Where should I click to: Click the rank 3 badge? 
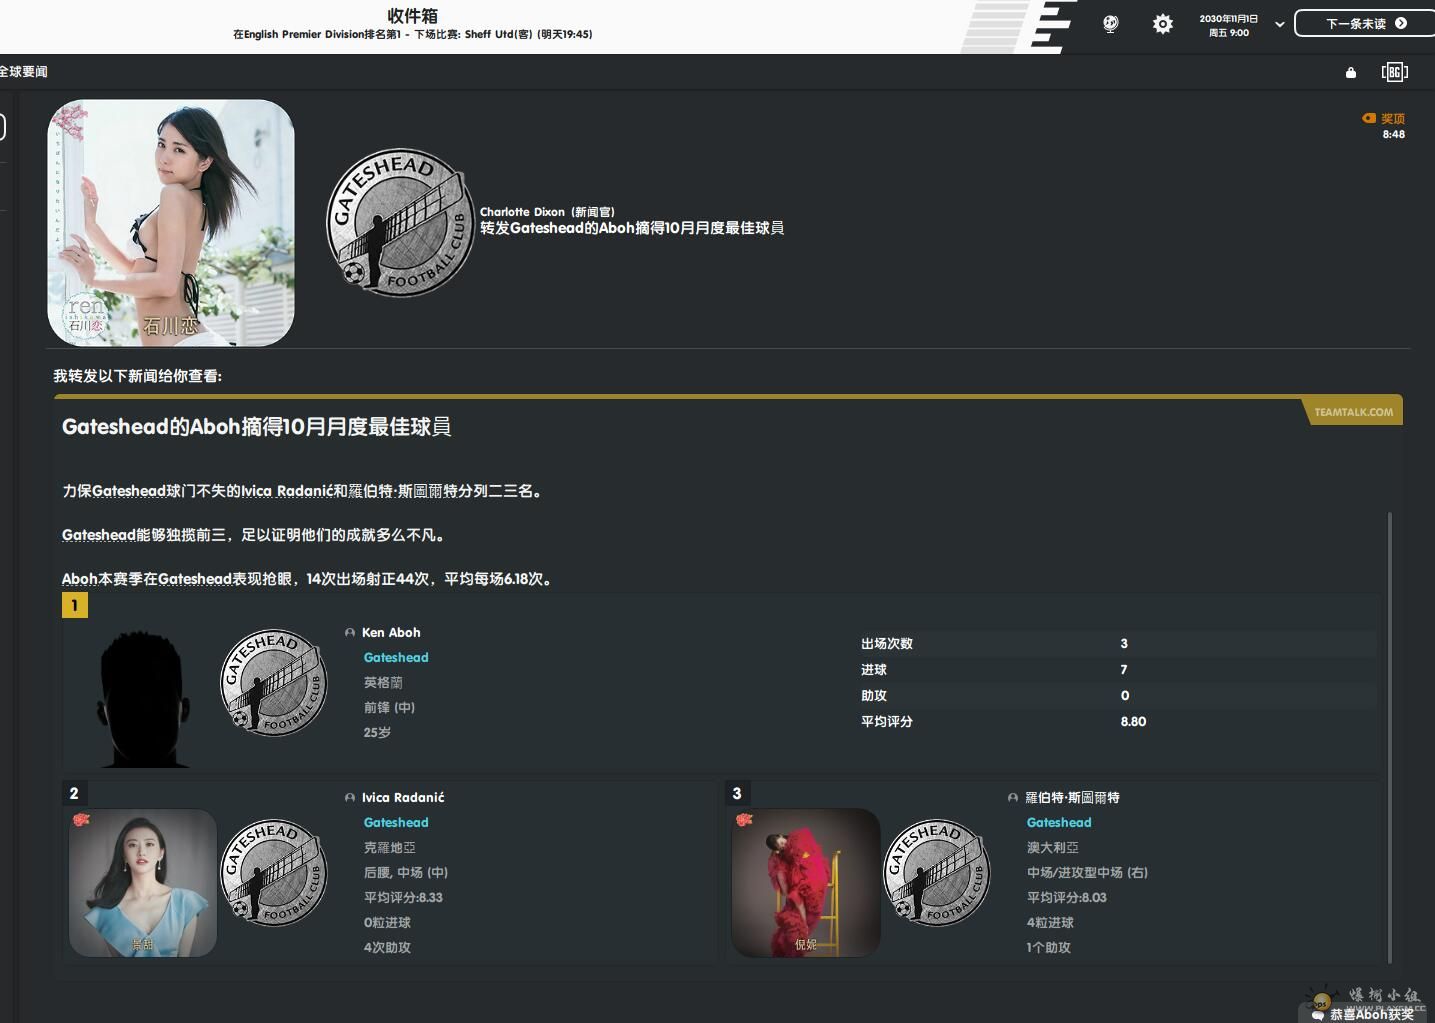pyautogui.click(x=737, y=794)
